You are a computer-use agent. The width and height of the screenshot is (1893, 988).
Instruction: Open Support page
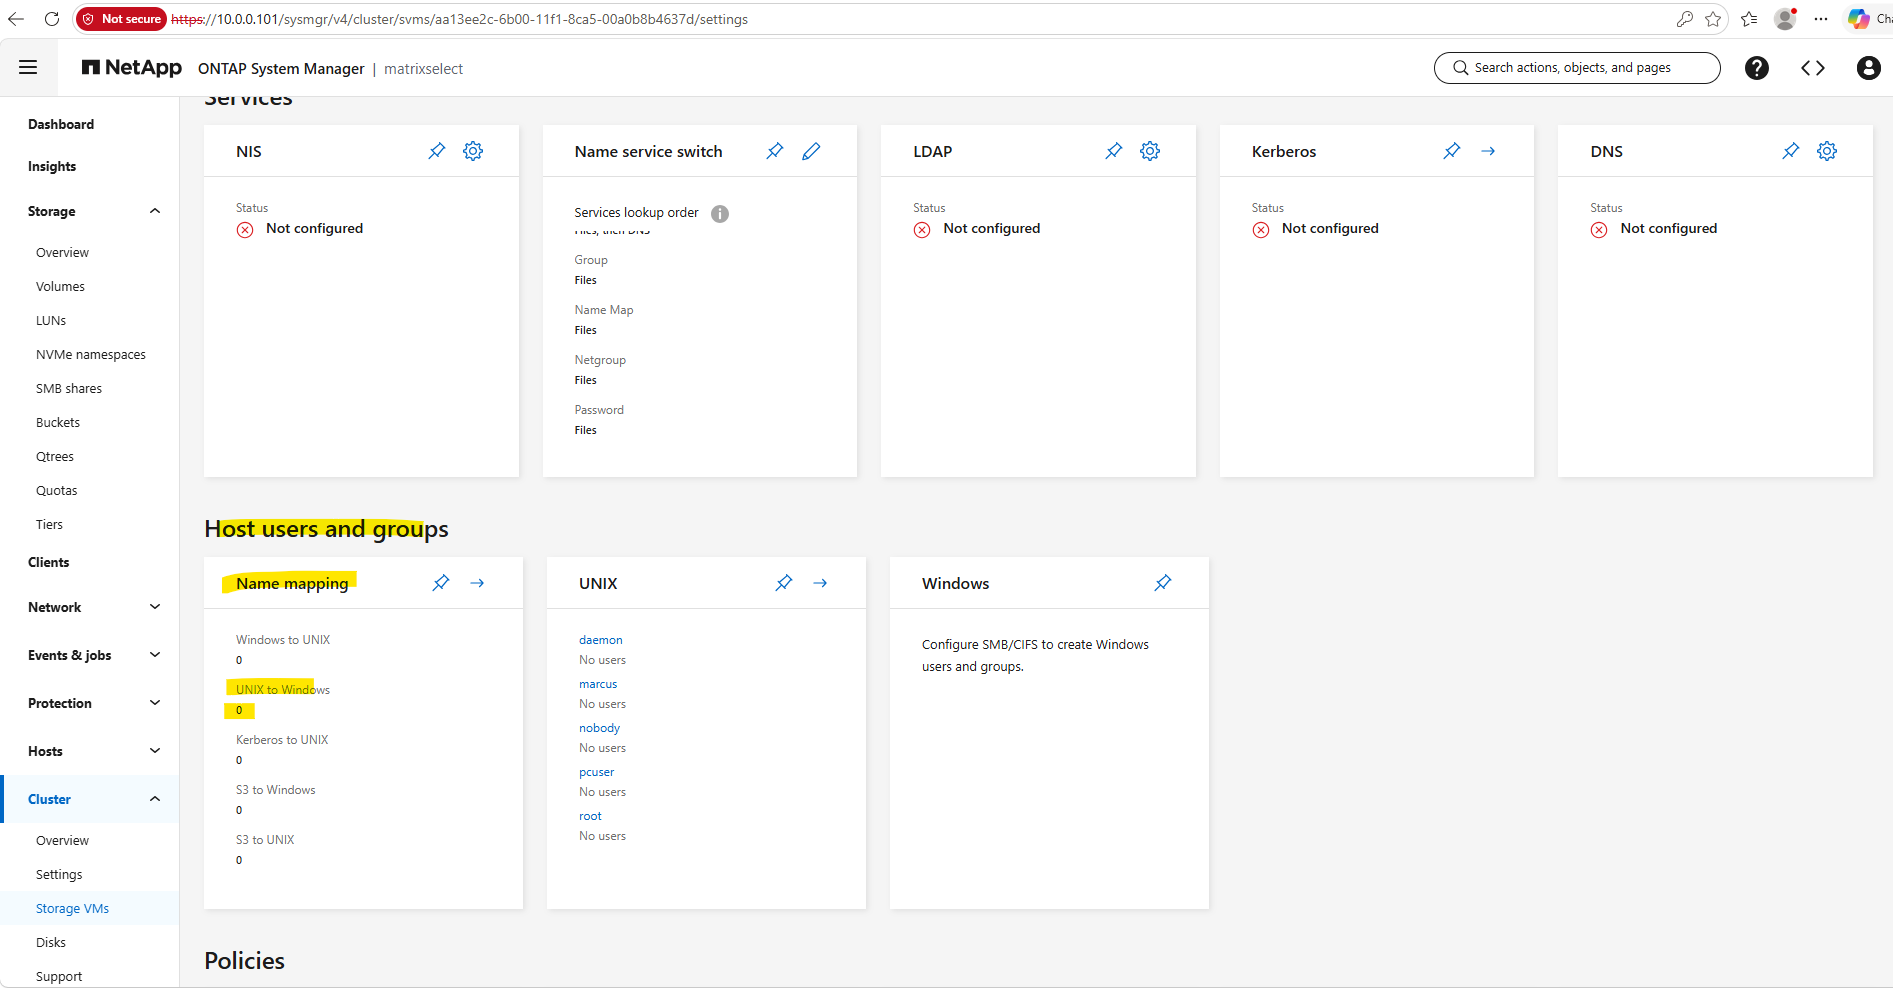point(59,977)
